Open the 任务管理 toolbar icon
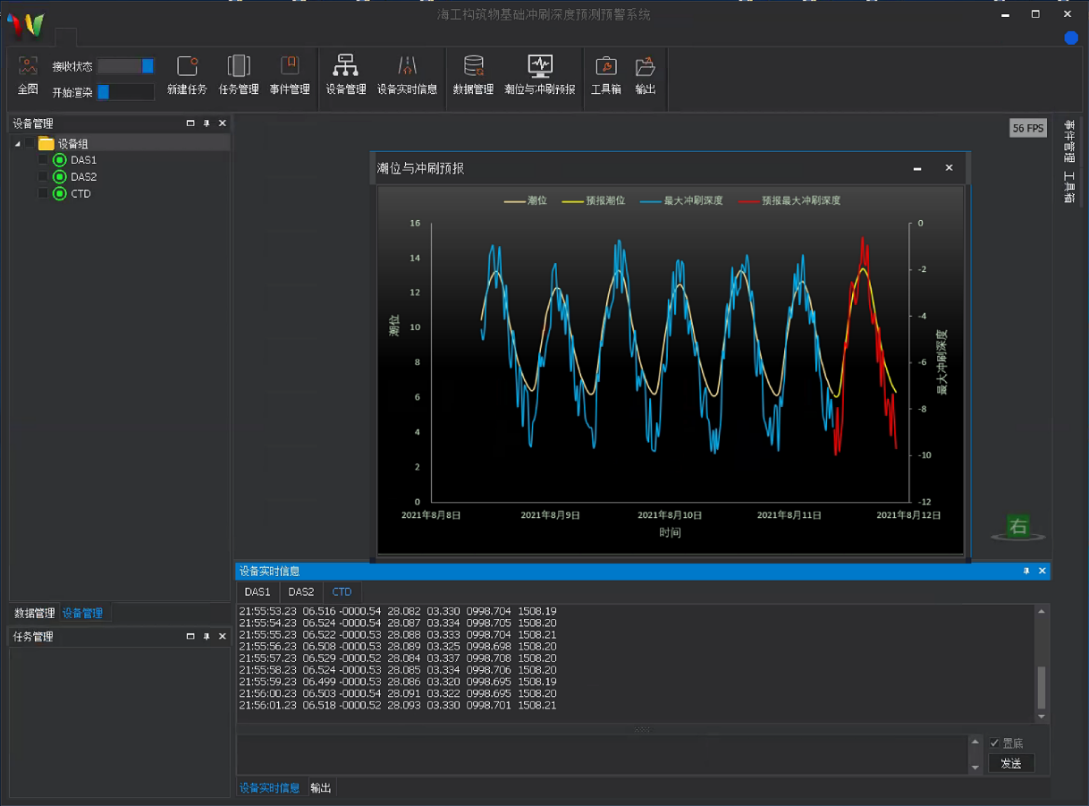Viewport: 1089px width, 806px height. click(238, 67)
